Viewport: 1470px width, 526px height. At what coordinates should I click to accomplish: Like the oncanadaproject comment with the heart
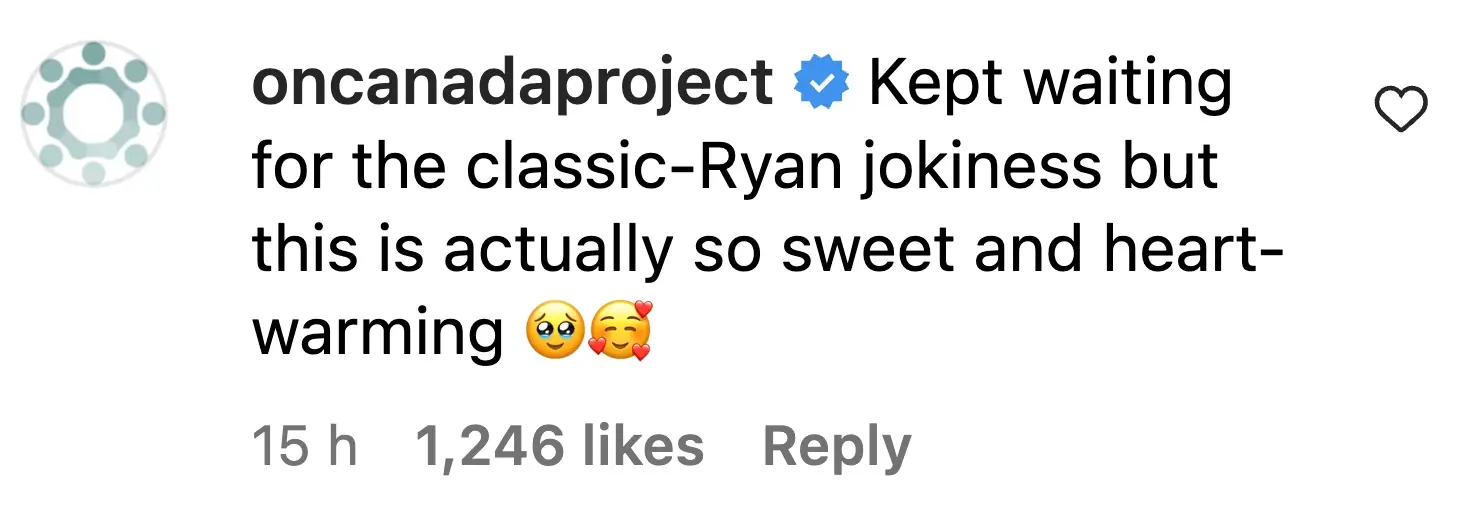click(1402, 109)
